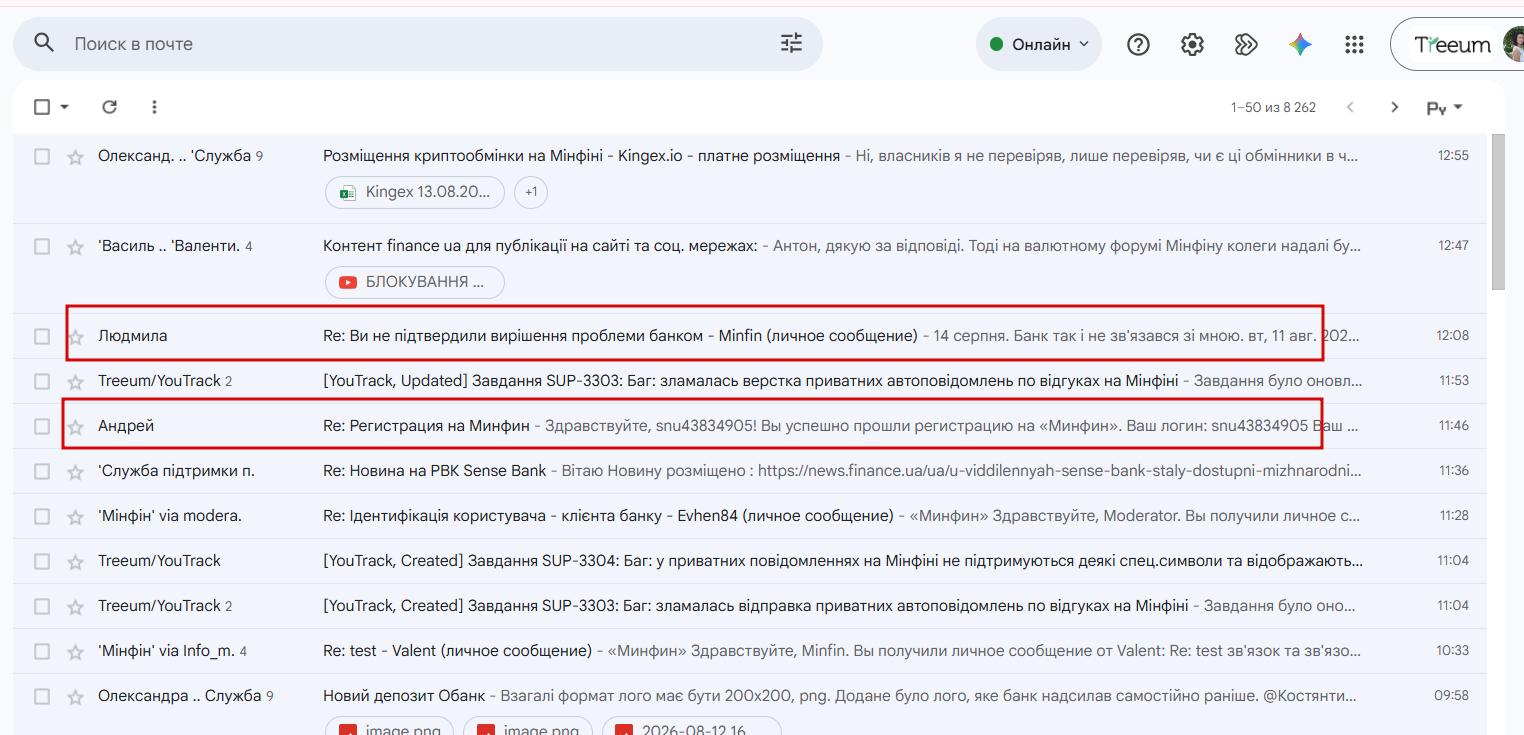Refresh the inbox list
The height and width of the screenshot is (735, 1524).
click(x=110, y=107)
